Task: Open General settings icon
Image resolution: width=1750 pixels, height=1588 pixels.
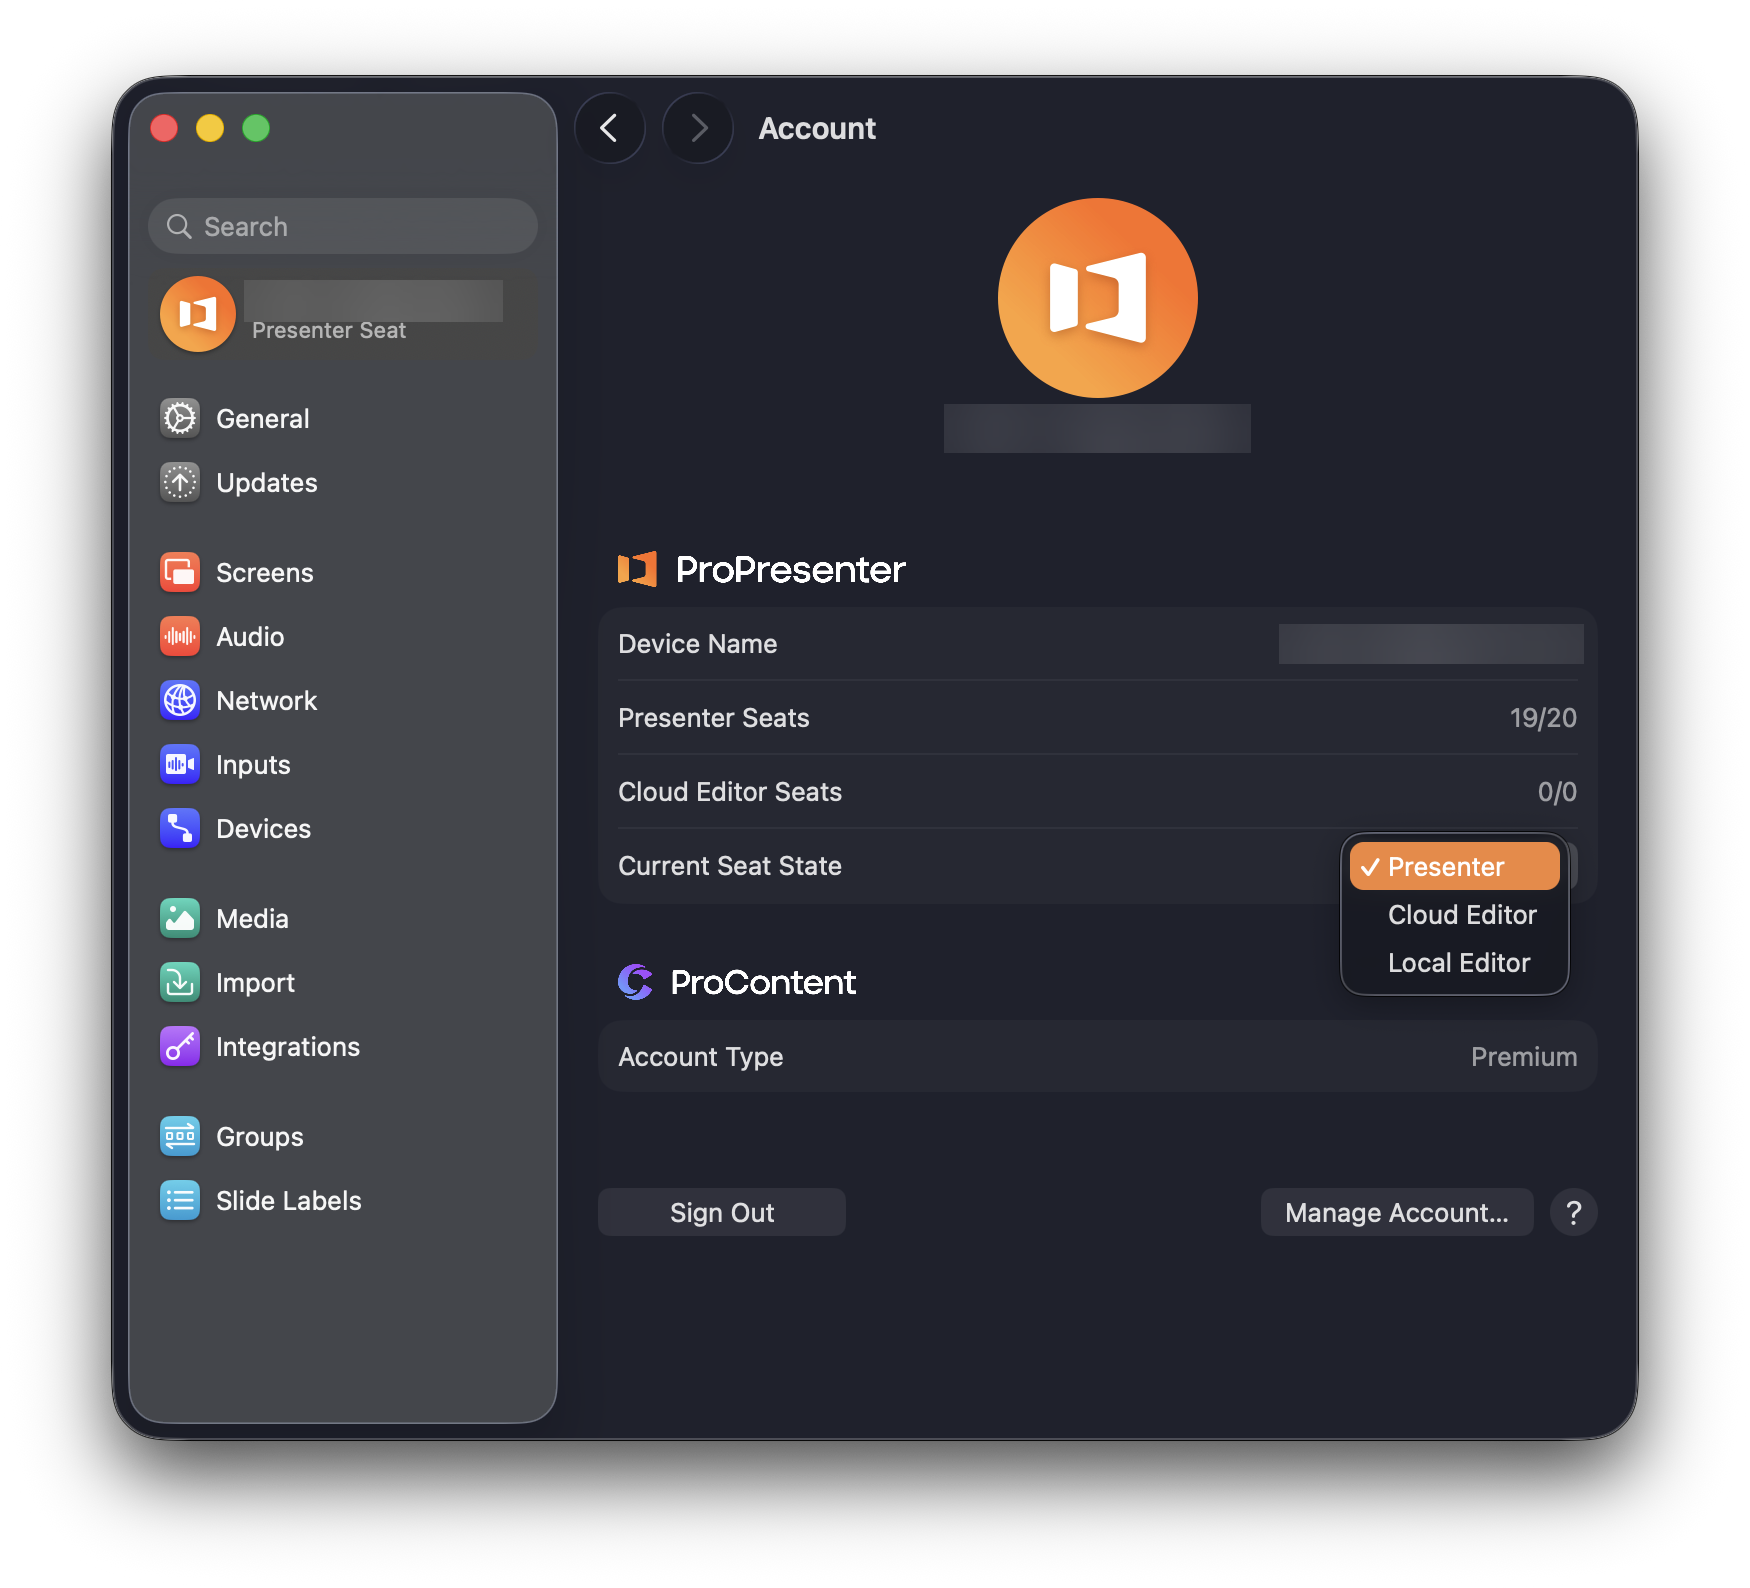Action: 180,418
